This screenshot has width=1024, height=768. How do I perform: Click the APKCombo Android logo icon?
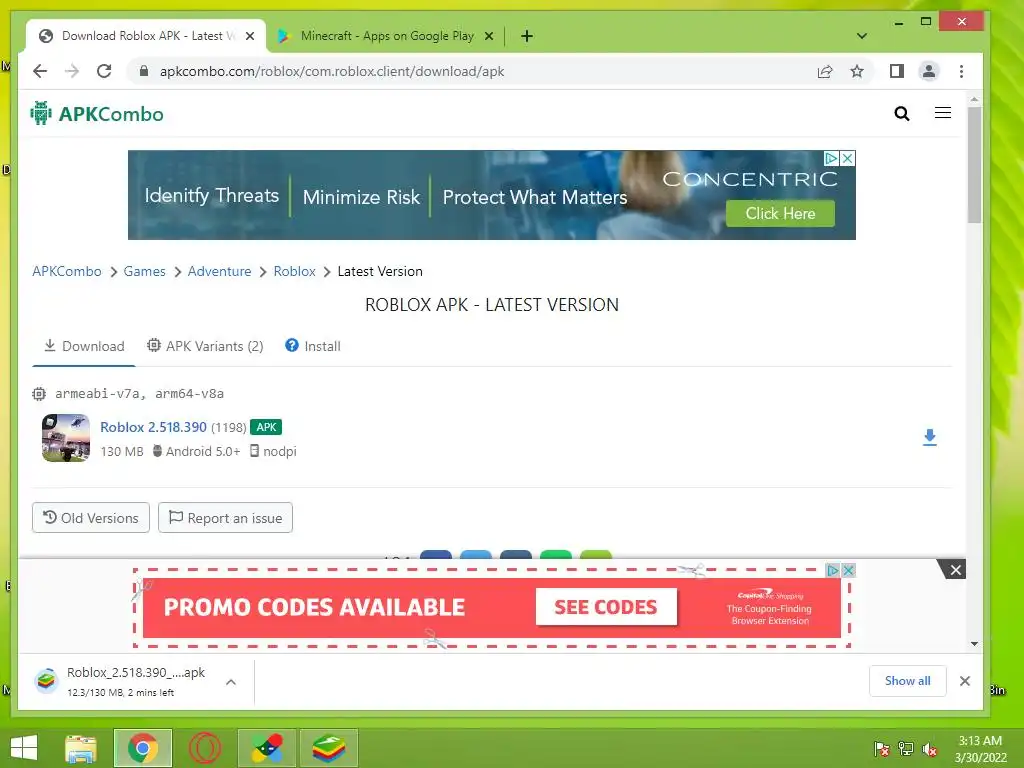point(40,113)
